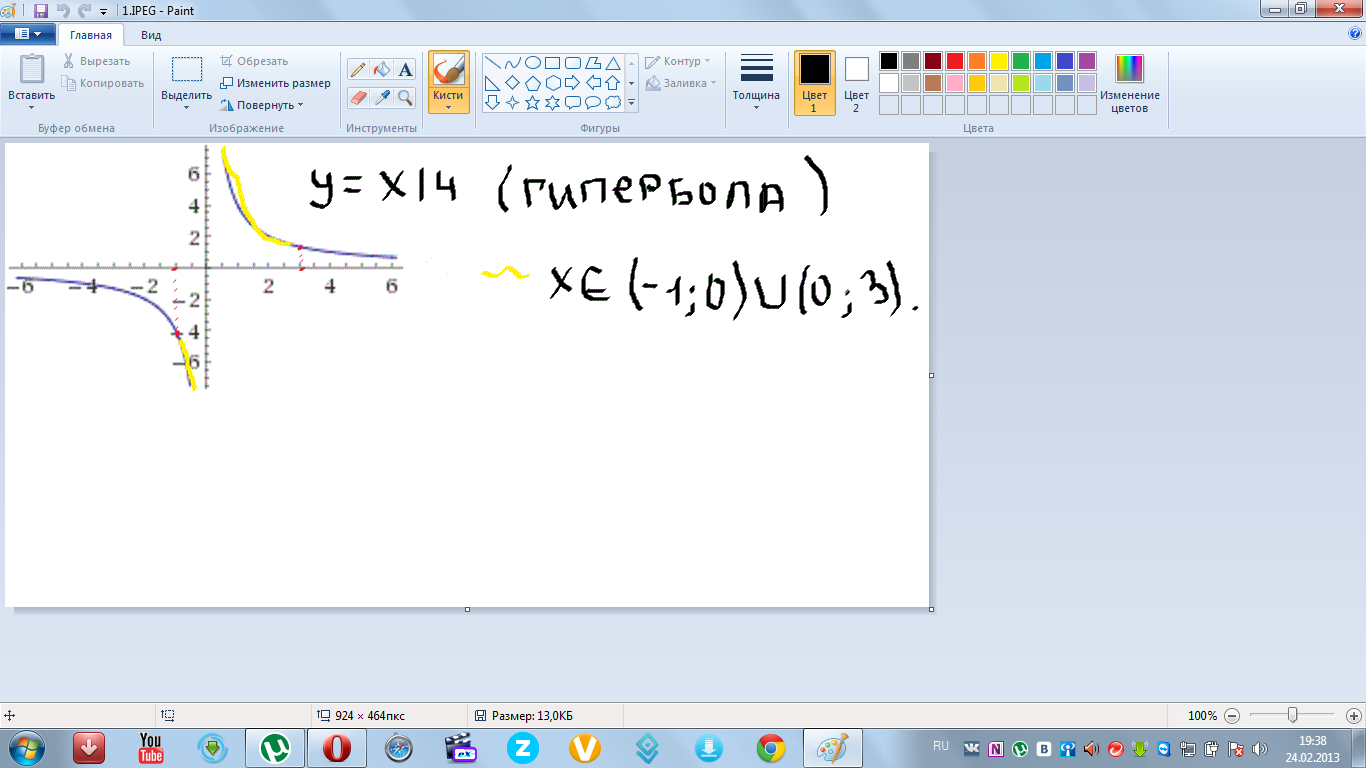Switch to the Вид tab
This screenshot has height=768, width=1366.
151,35
